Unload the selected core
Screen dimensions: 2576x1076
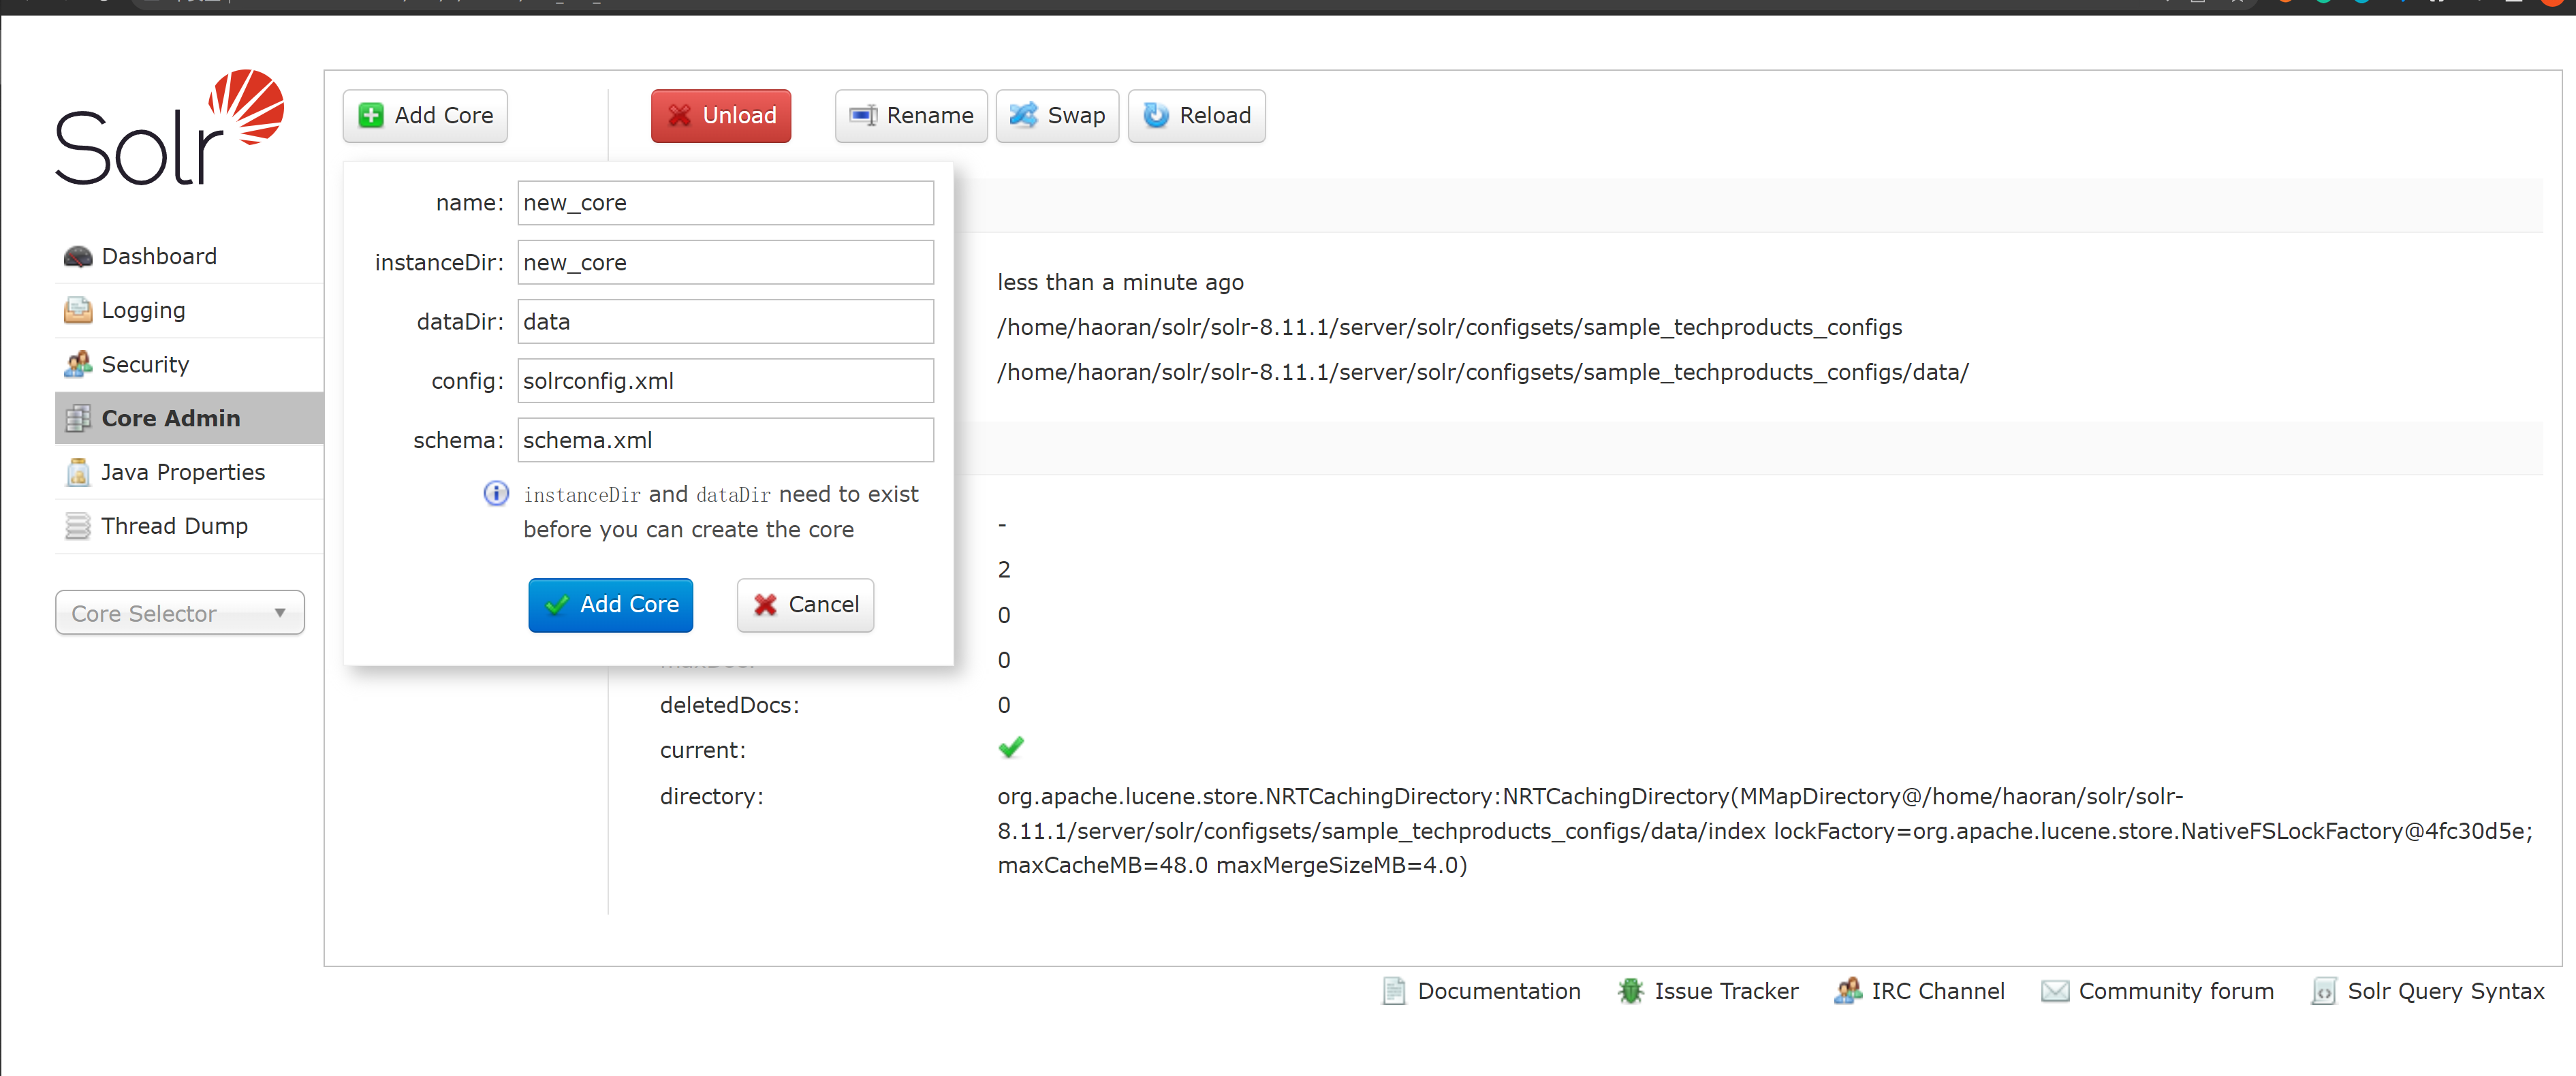pyautogui.click(x=720, y=116)
